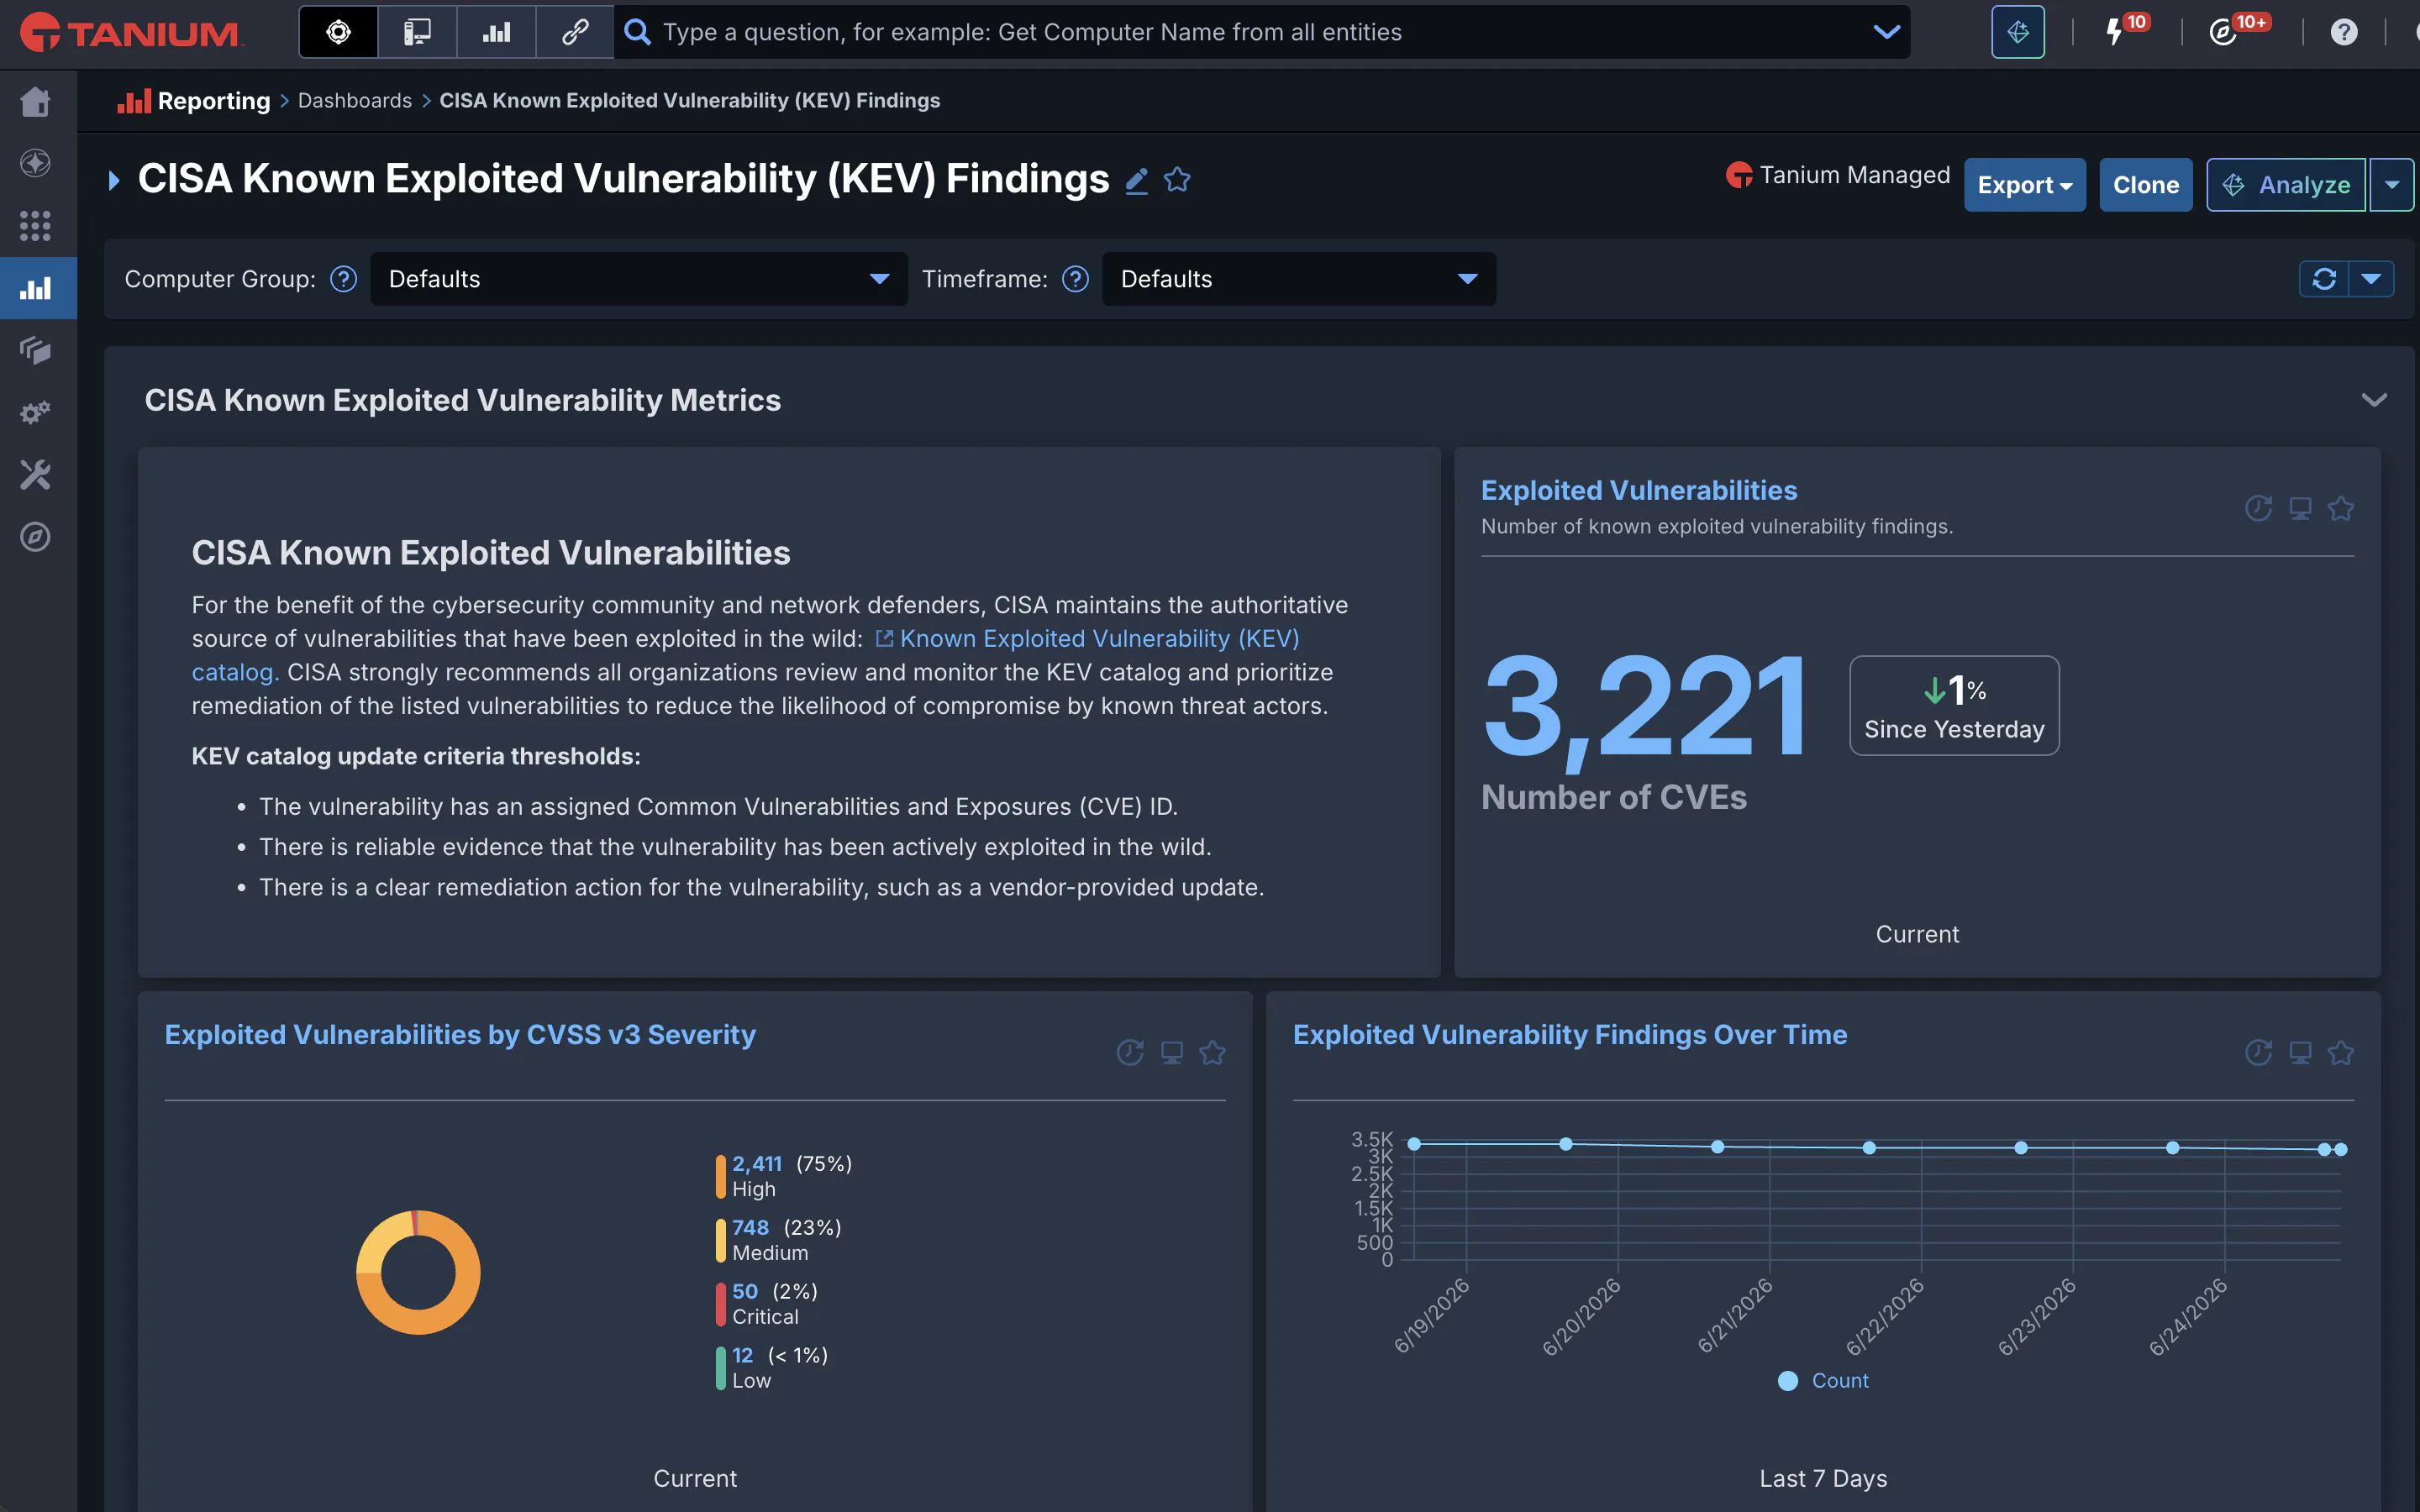Expand the search question bar chevron
Viewport: 2420px width, 1512px height.
tap(1886, 32)
